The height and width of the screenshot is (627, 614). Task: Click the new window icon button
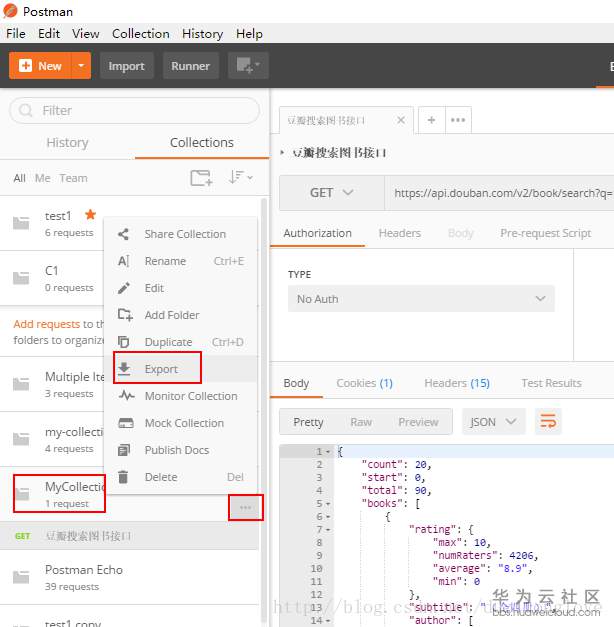[x=248, y=66]
